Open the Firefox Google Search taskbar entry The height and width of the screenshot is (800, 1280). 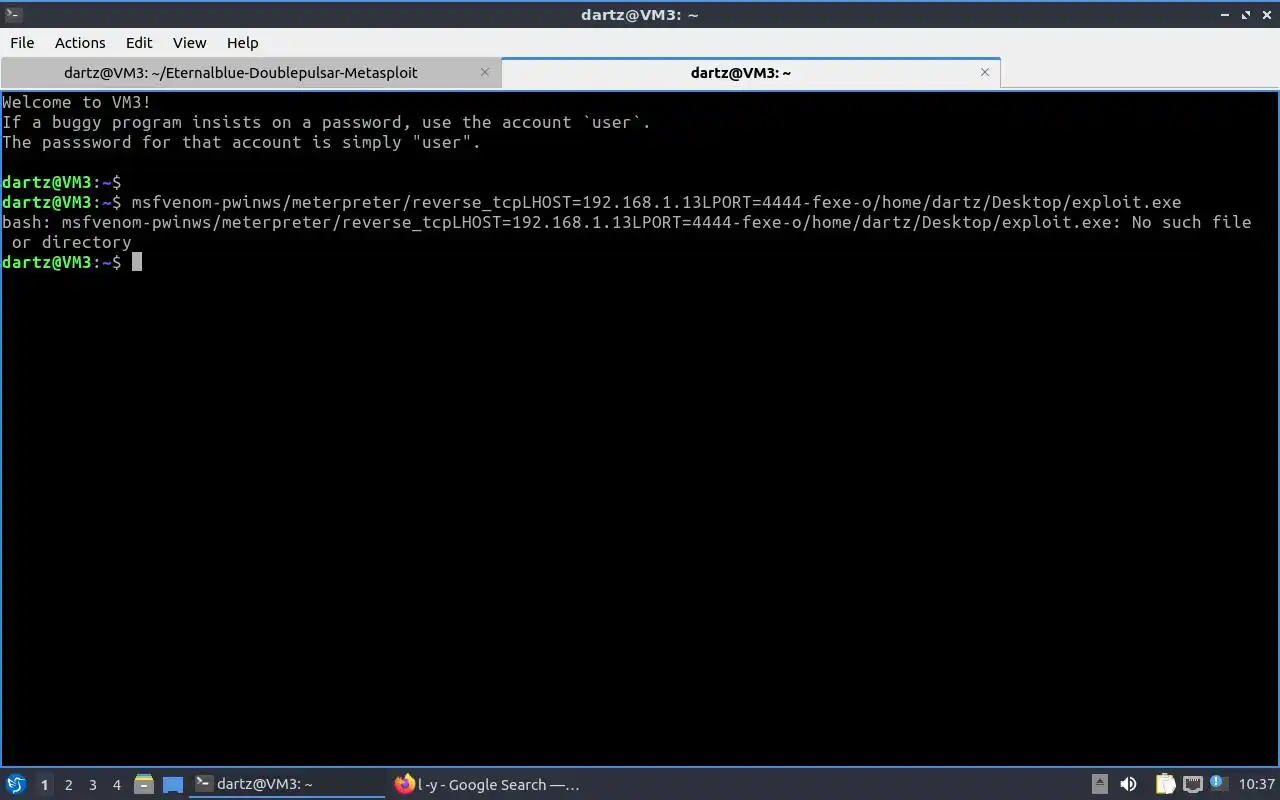pyautogui.click(x=488, y=784)
